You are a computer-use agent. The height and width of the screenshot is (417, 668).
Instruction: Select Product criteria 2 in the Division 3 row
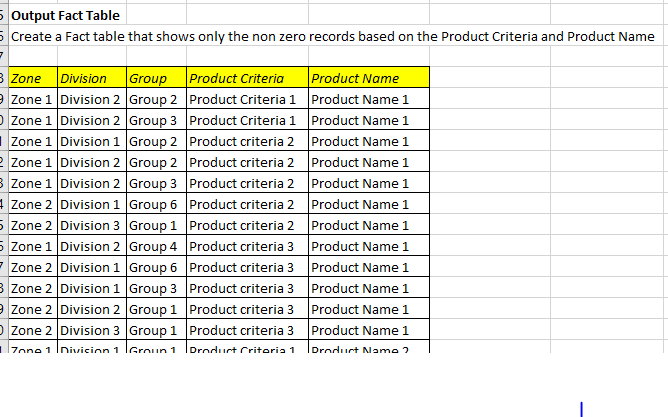pos(248,225)
